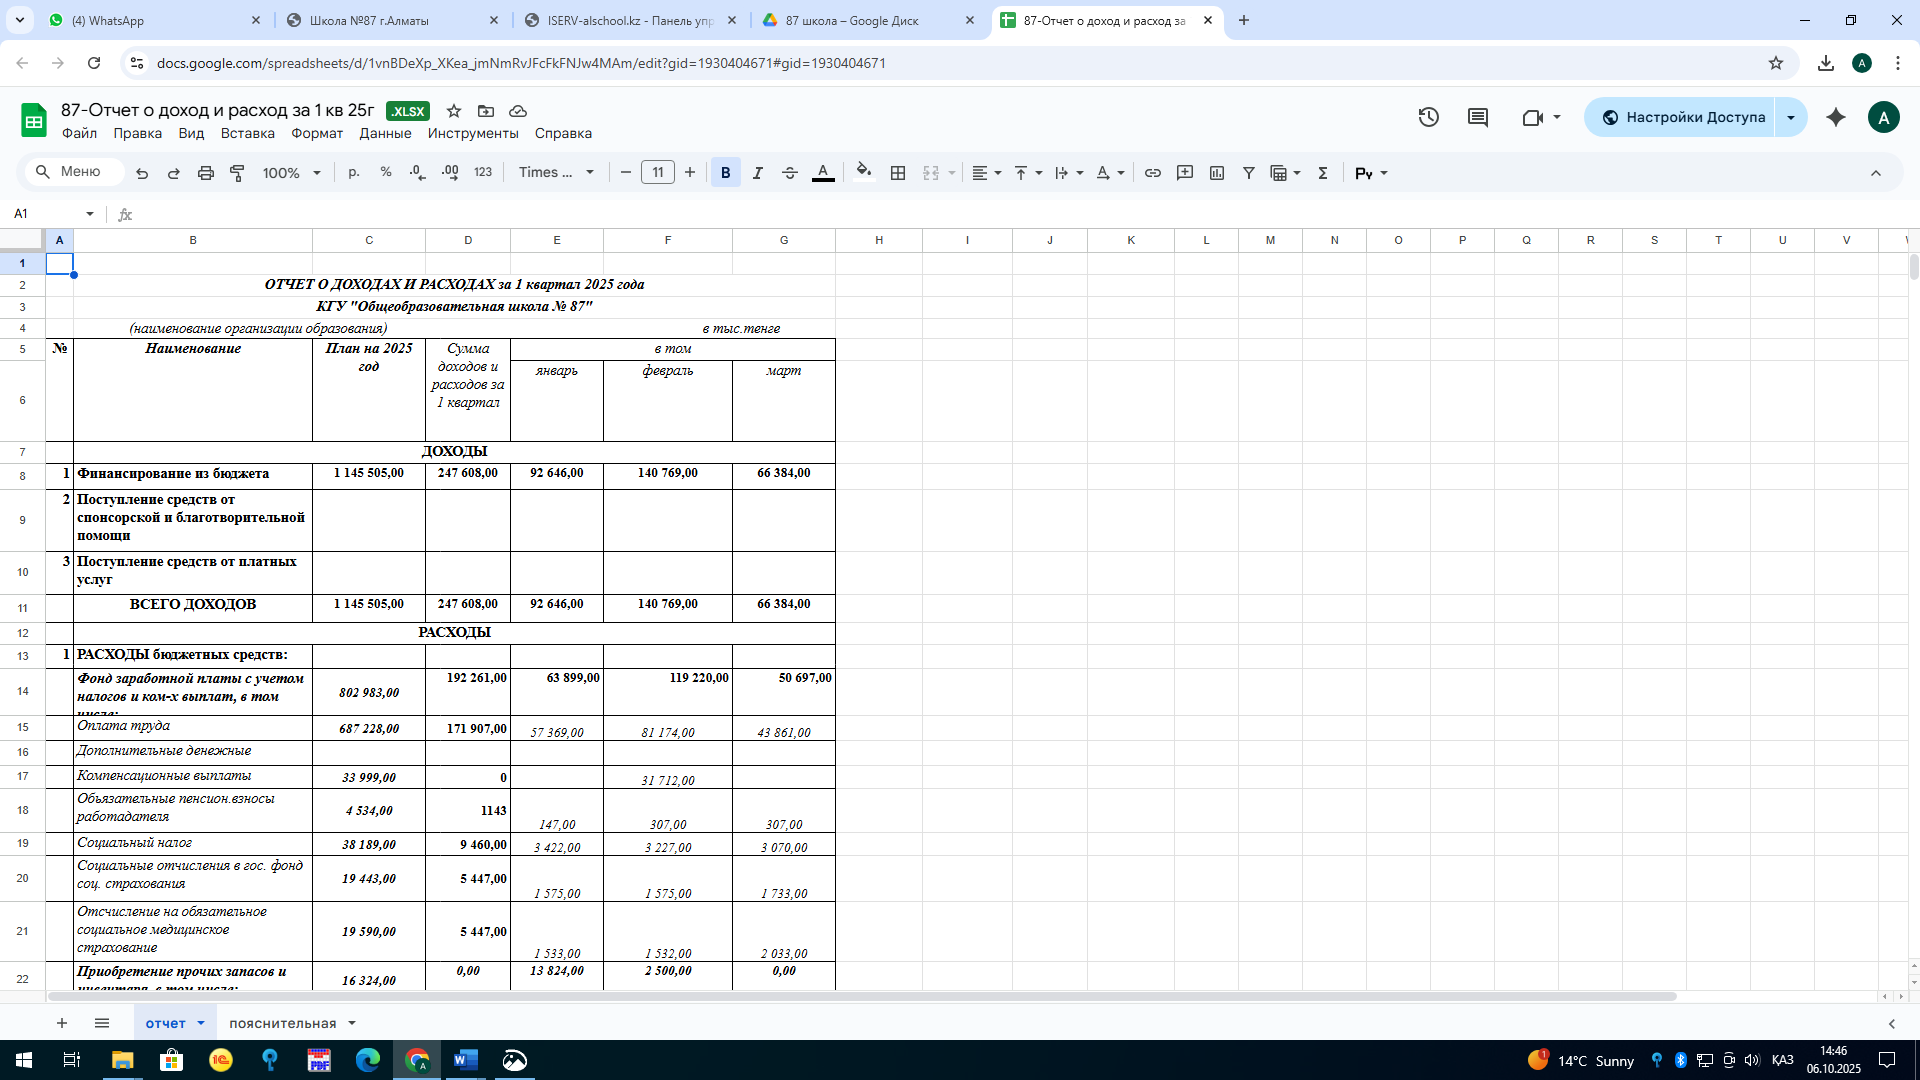Open the comments panel icon
Image resolution: width=1920 pixels, height=1080 pixels.
(x=1478, y=117)
